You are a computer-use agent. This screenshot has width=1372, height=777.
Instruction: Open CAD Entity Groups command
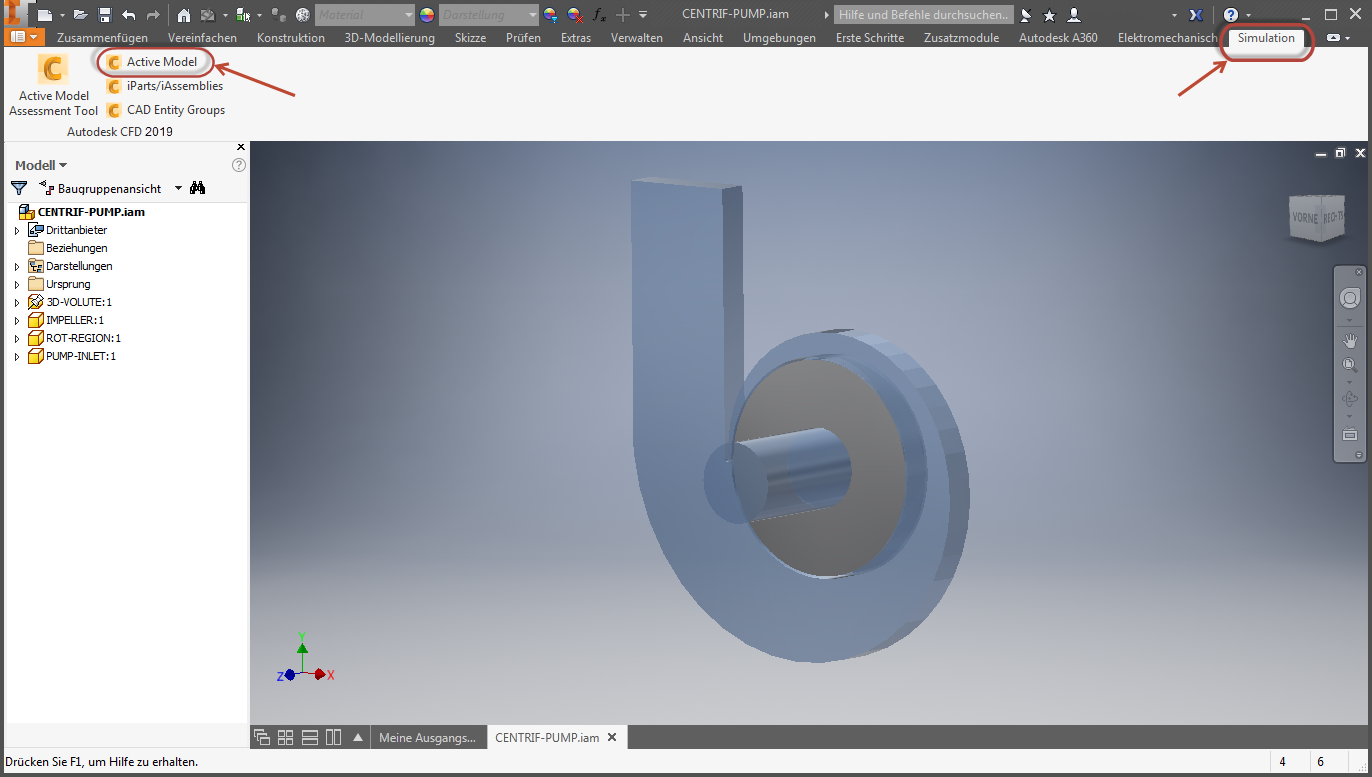point(166,110)
